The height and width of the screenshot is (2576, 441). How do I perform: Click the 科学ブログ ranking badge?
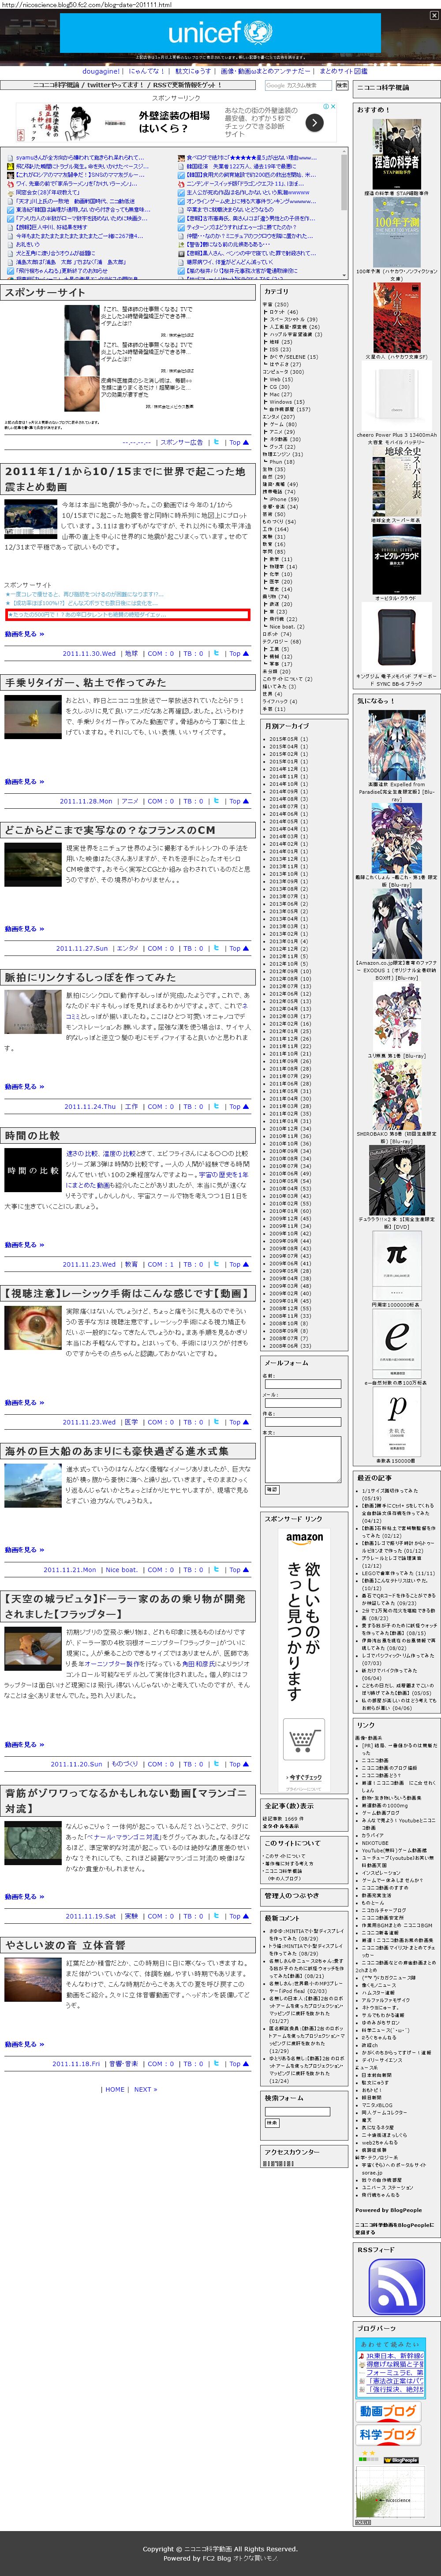click(x=389, y=2434)
